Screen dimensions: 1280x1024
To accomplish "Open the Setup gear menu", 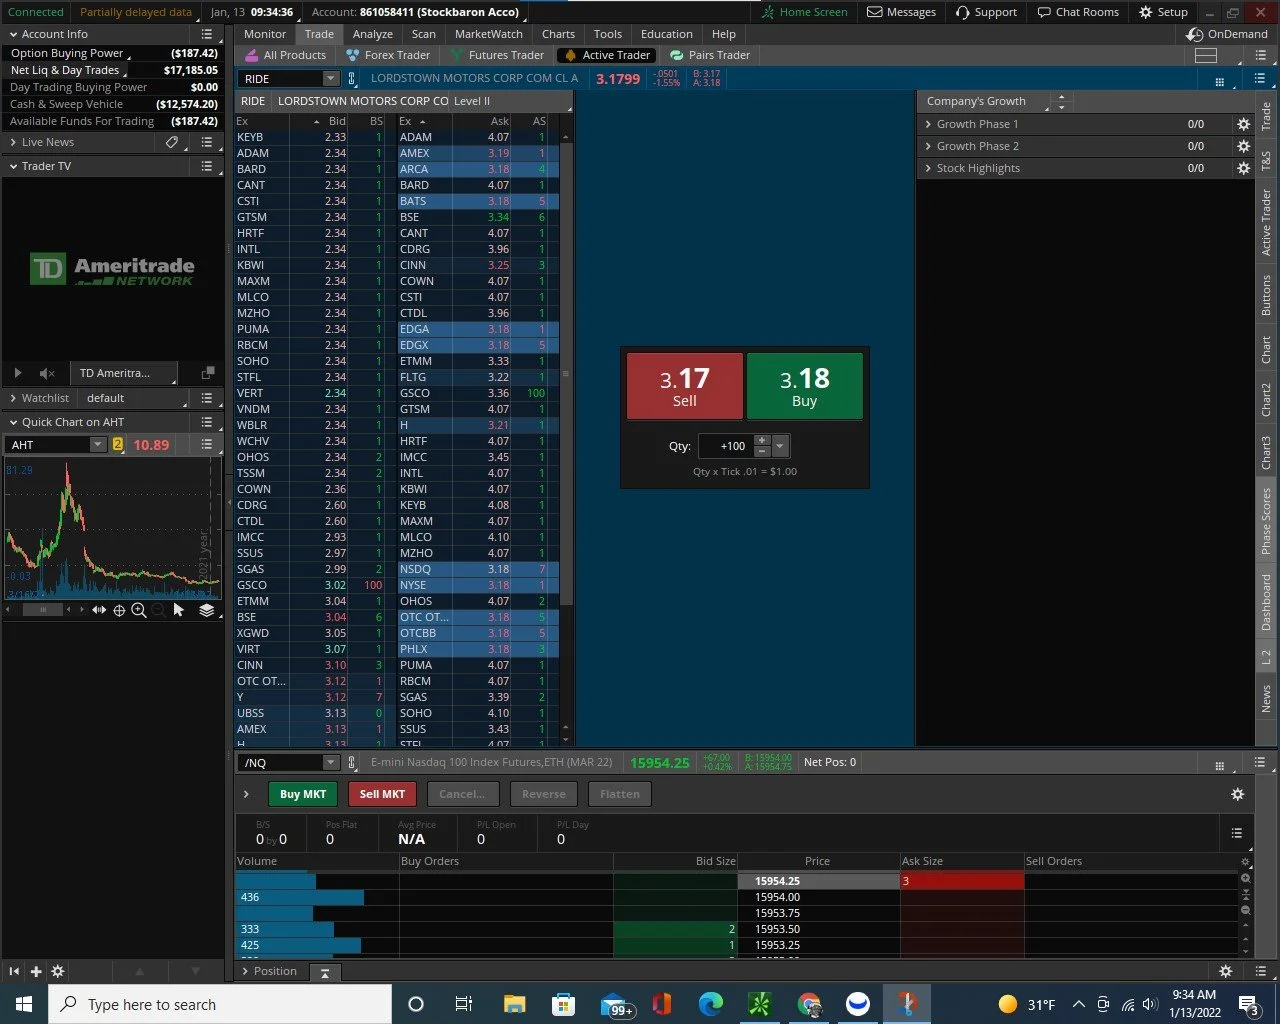I will (x=1163, y=12).
